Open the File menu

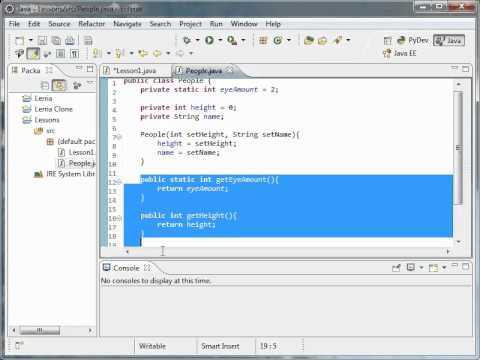pyautogui.click(x=14, y=24)
